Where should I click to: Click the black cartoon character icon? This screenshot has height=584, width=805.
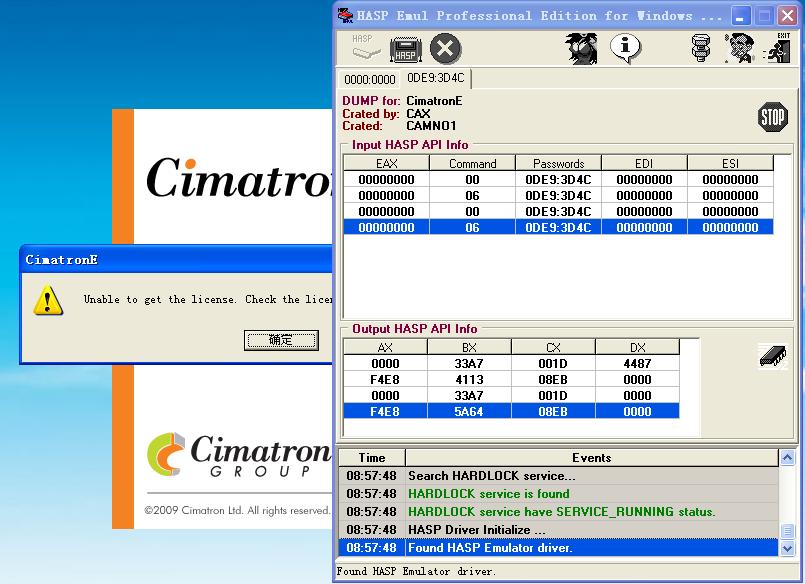tap(582, 48)
